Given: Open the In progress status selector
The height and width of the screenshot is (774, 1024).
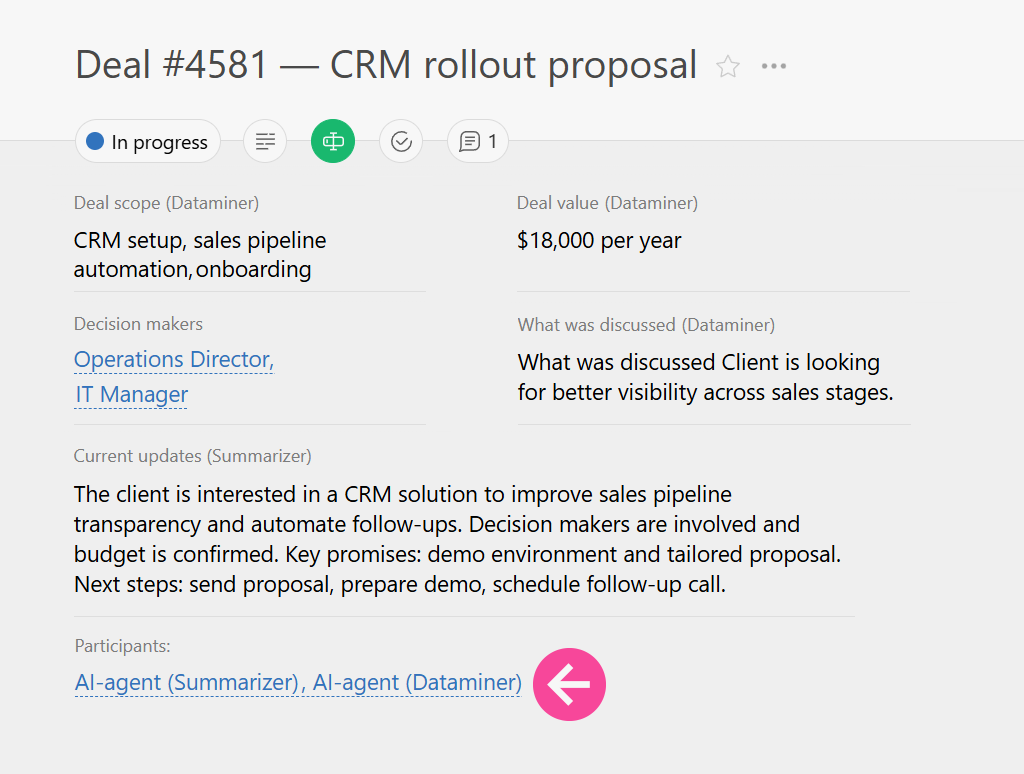Looking at the screenshot, I should [148, 141].
